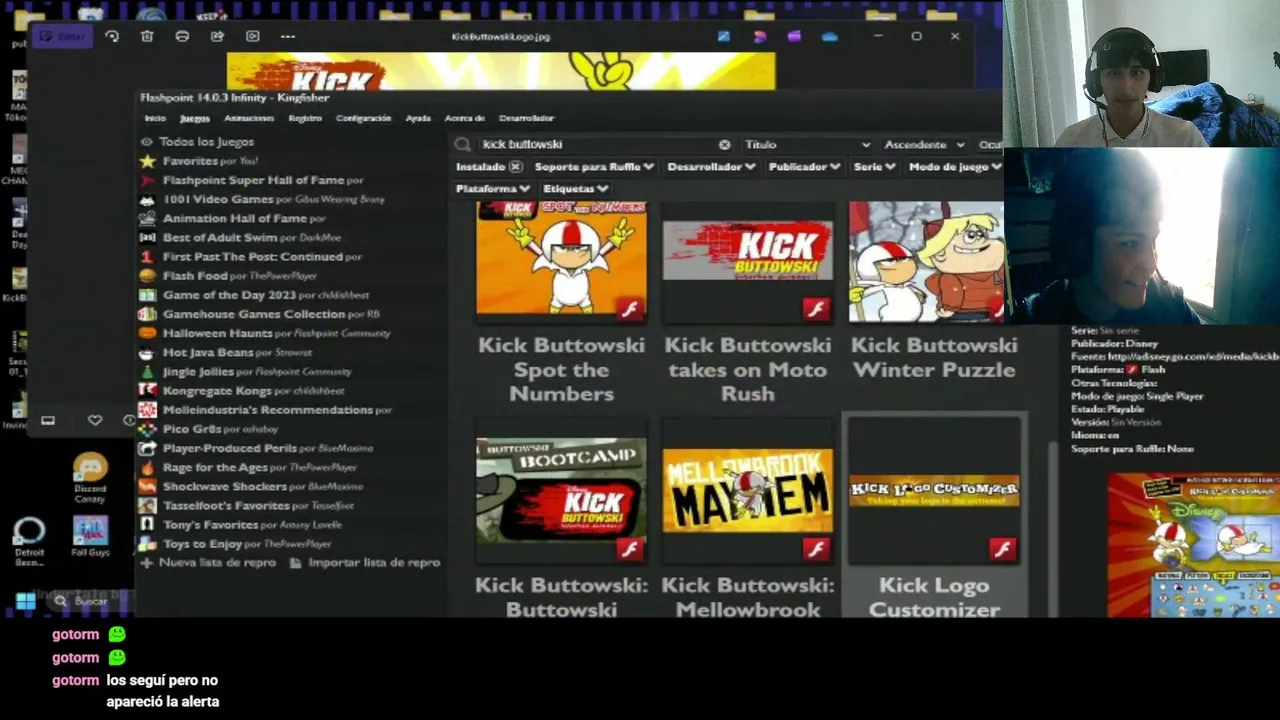Expand the Soporte para Ruffle filter
Image resolution: width=1280 pixels, height=720 pixels.
click(594, 167)
